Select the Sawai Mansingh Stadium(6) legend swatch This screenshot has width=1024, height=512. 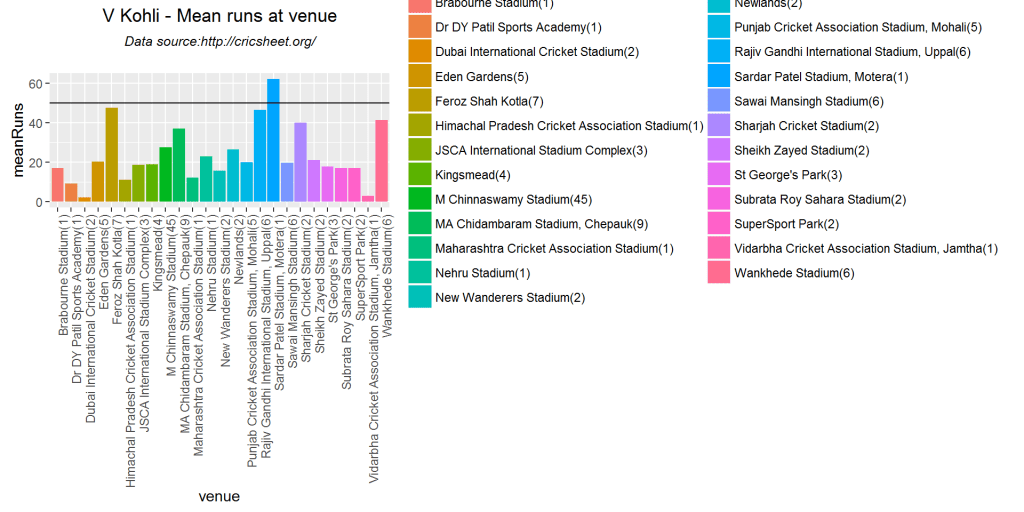pos(719,100)
